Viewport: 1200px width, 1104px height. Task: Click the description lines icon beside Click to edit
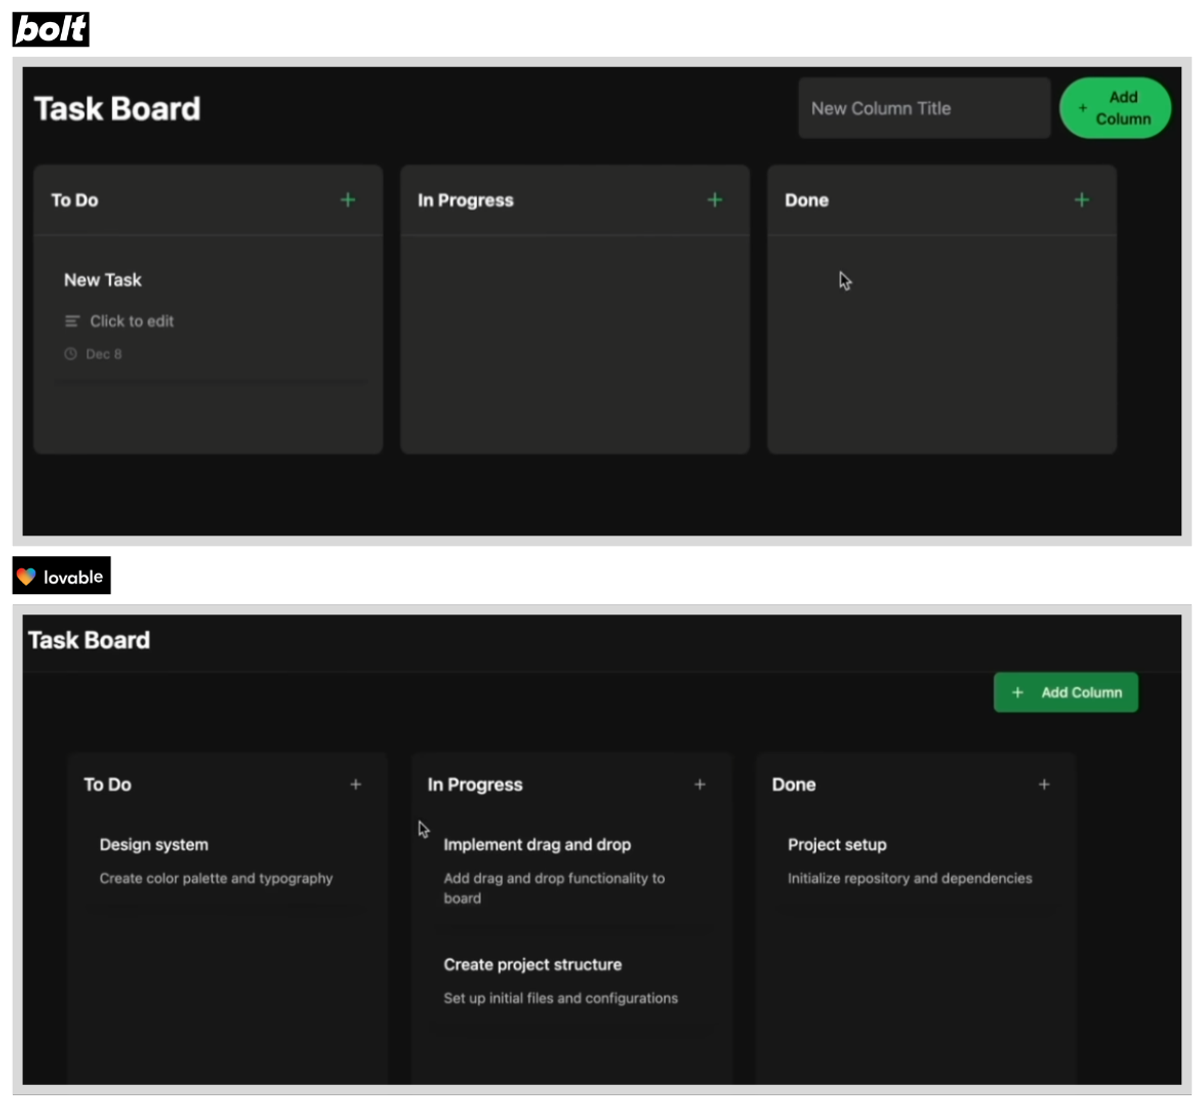(72, 321)
